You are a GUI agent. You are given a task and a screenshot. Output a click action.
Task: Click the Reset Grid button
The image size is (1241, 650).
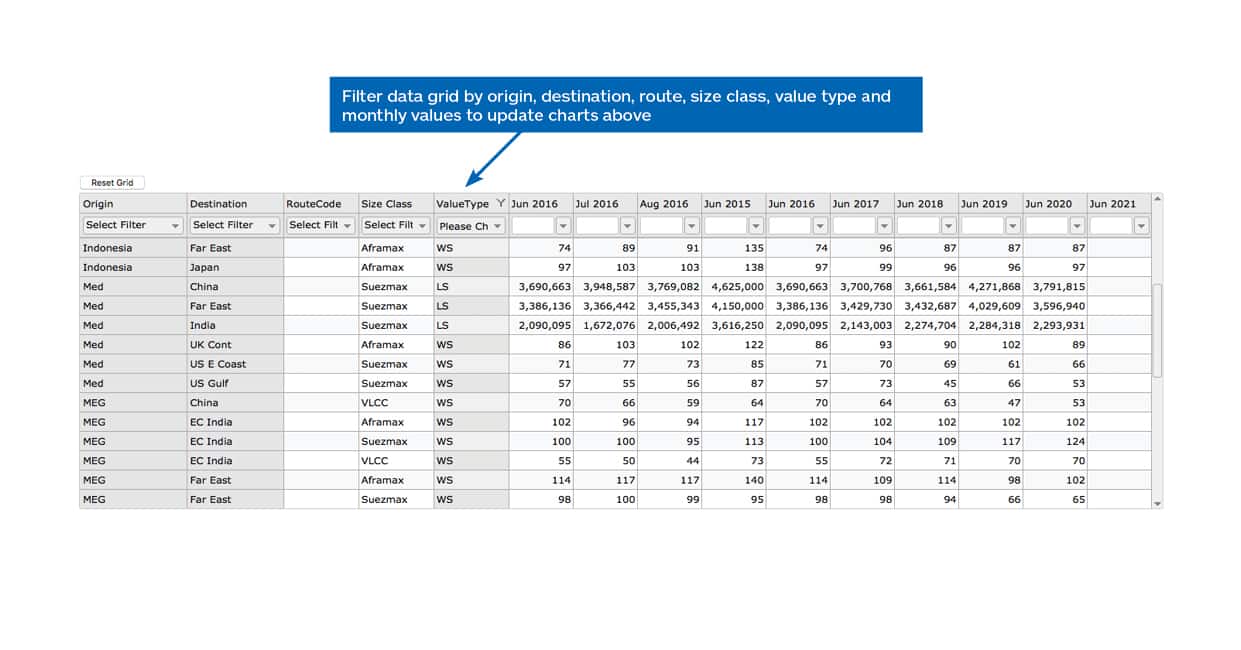click(x=112, y=183)
